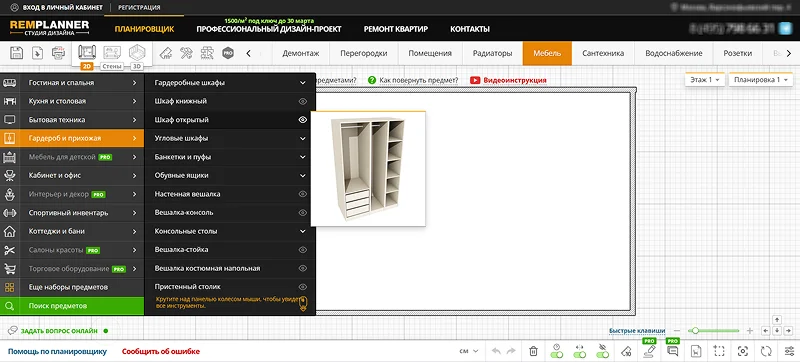
Task: Click the PRO pencil drawing icon
Action: pyautogui.click(x=649, y=351)
